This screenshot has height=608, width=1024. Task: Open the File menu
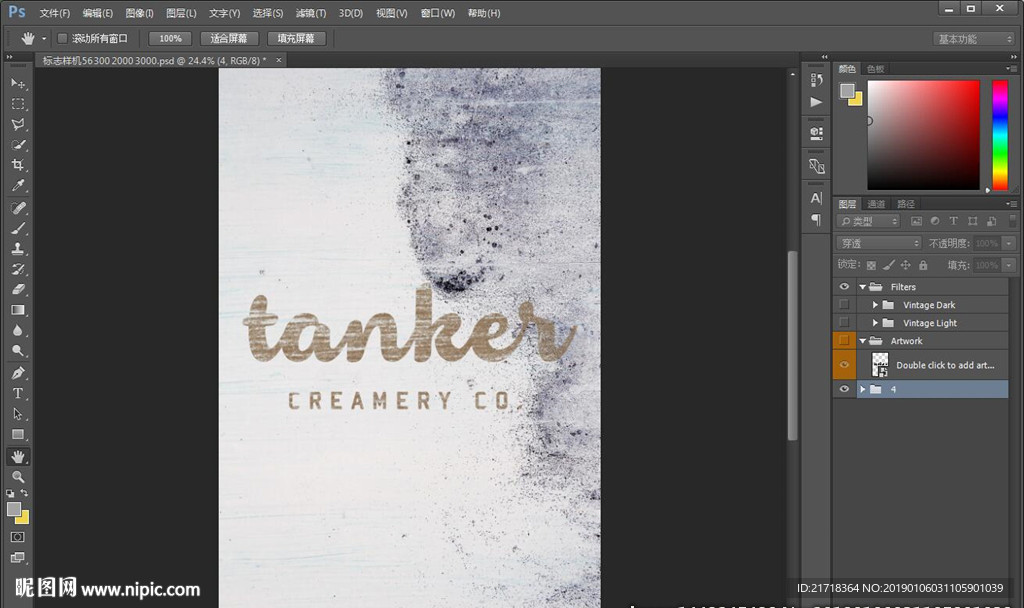click(55, 13)
